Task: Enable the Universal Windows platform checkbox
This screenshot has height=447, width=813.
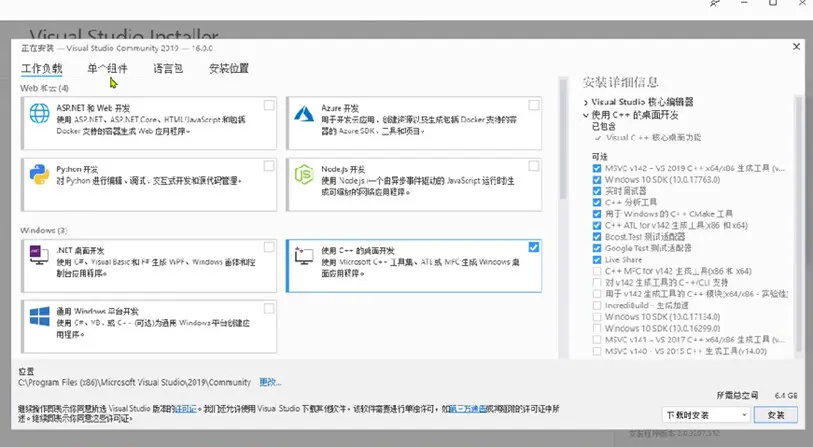Action: [269, 309]
